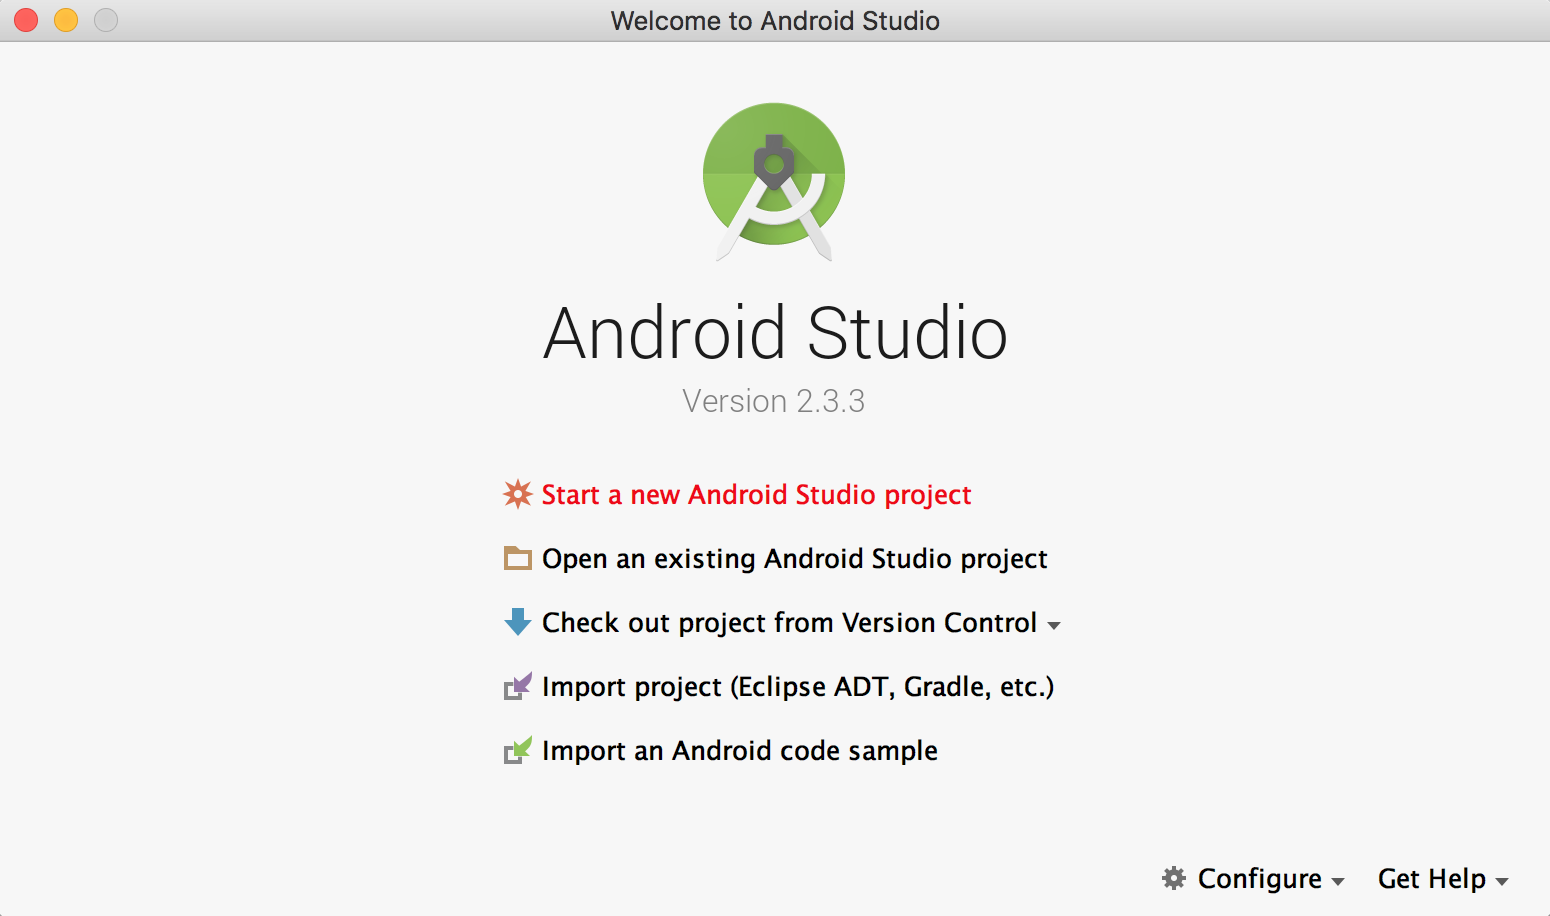The image size is (1550, 916).
Task: Click the red starburst Android Studio project icon
Action: (517, 494)
